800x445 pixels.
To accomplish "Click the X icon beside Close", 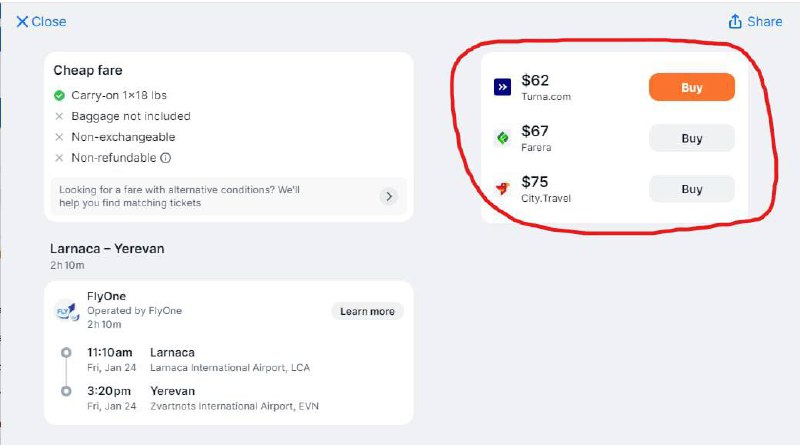I will [x=22, y=21].
